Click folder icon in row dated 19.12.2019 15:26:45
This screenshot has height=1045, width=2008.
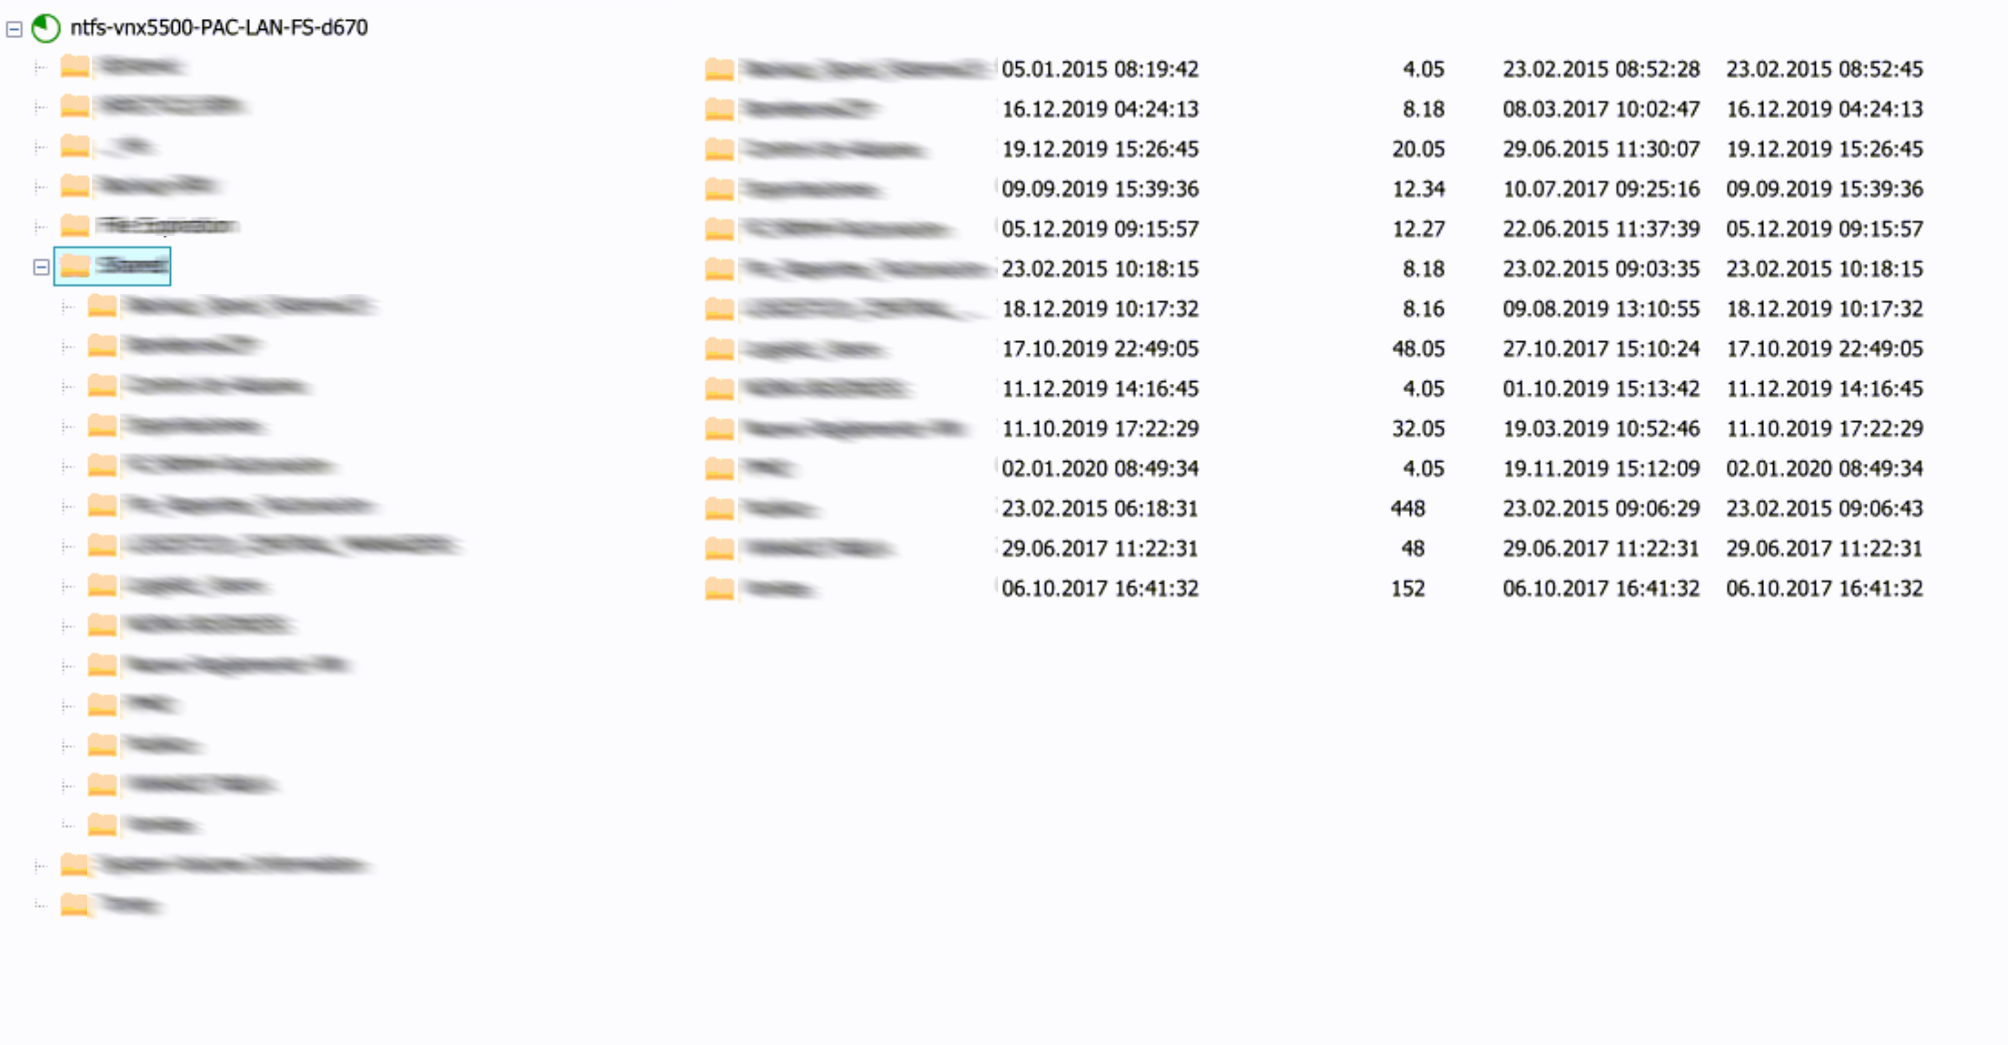tap(719, 149)
